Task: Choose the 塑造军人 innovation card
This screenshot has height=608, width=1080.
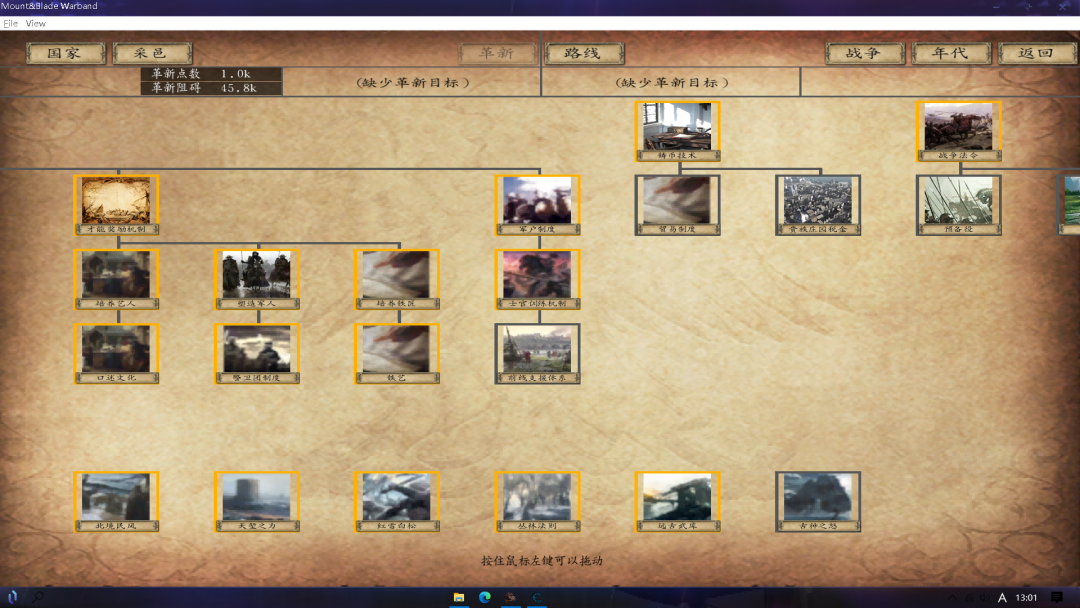Action: [x=257, y=280]
